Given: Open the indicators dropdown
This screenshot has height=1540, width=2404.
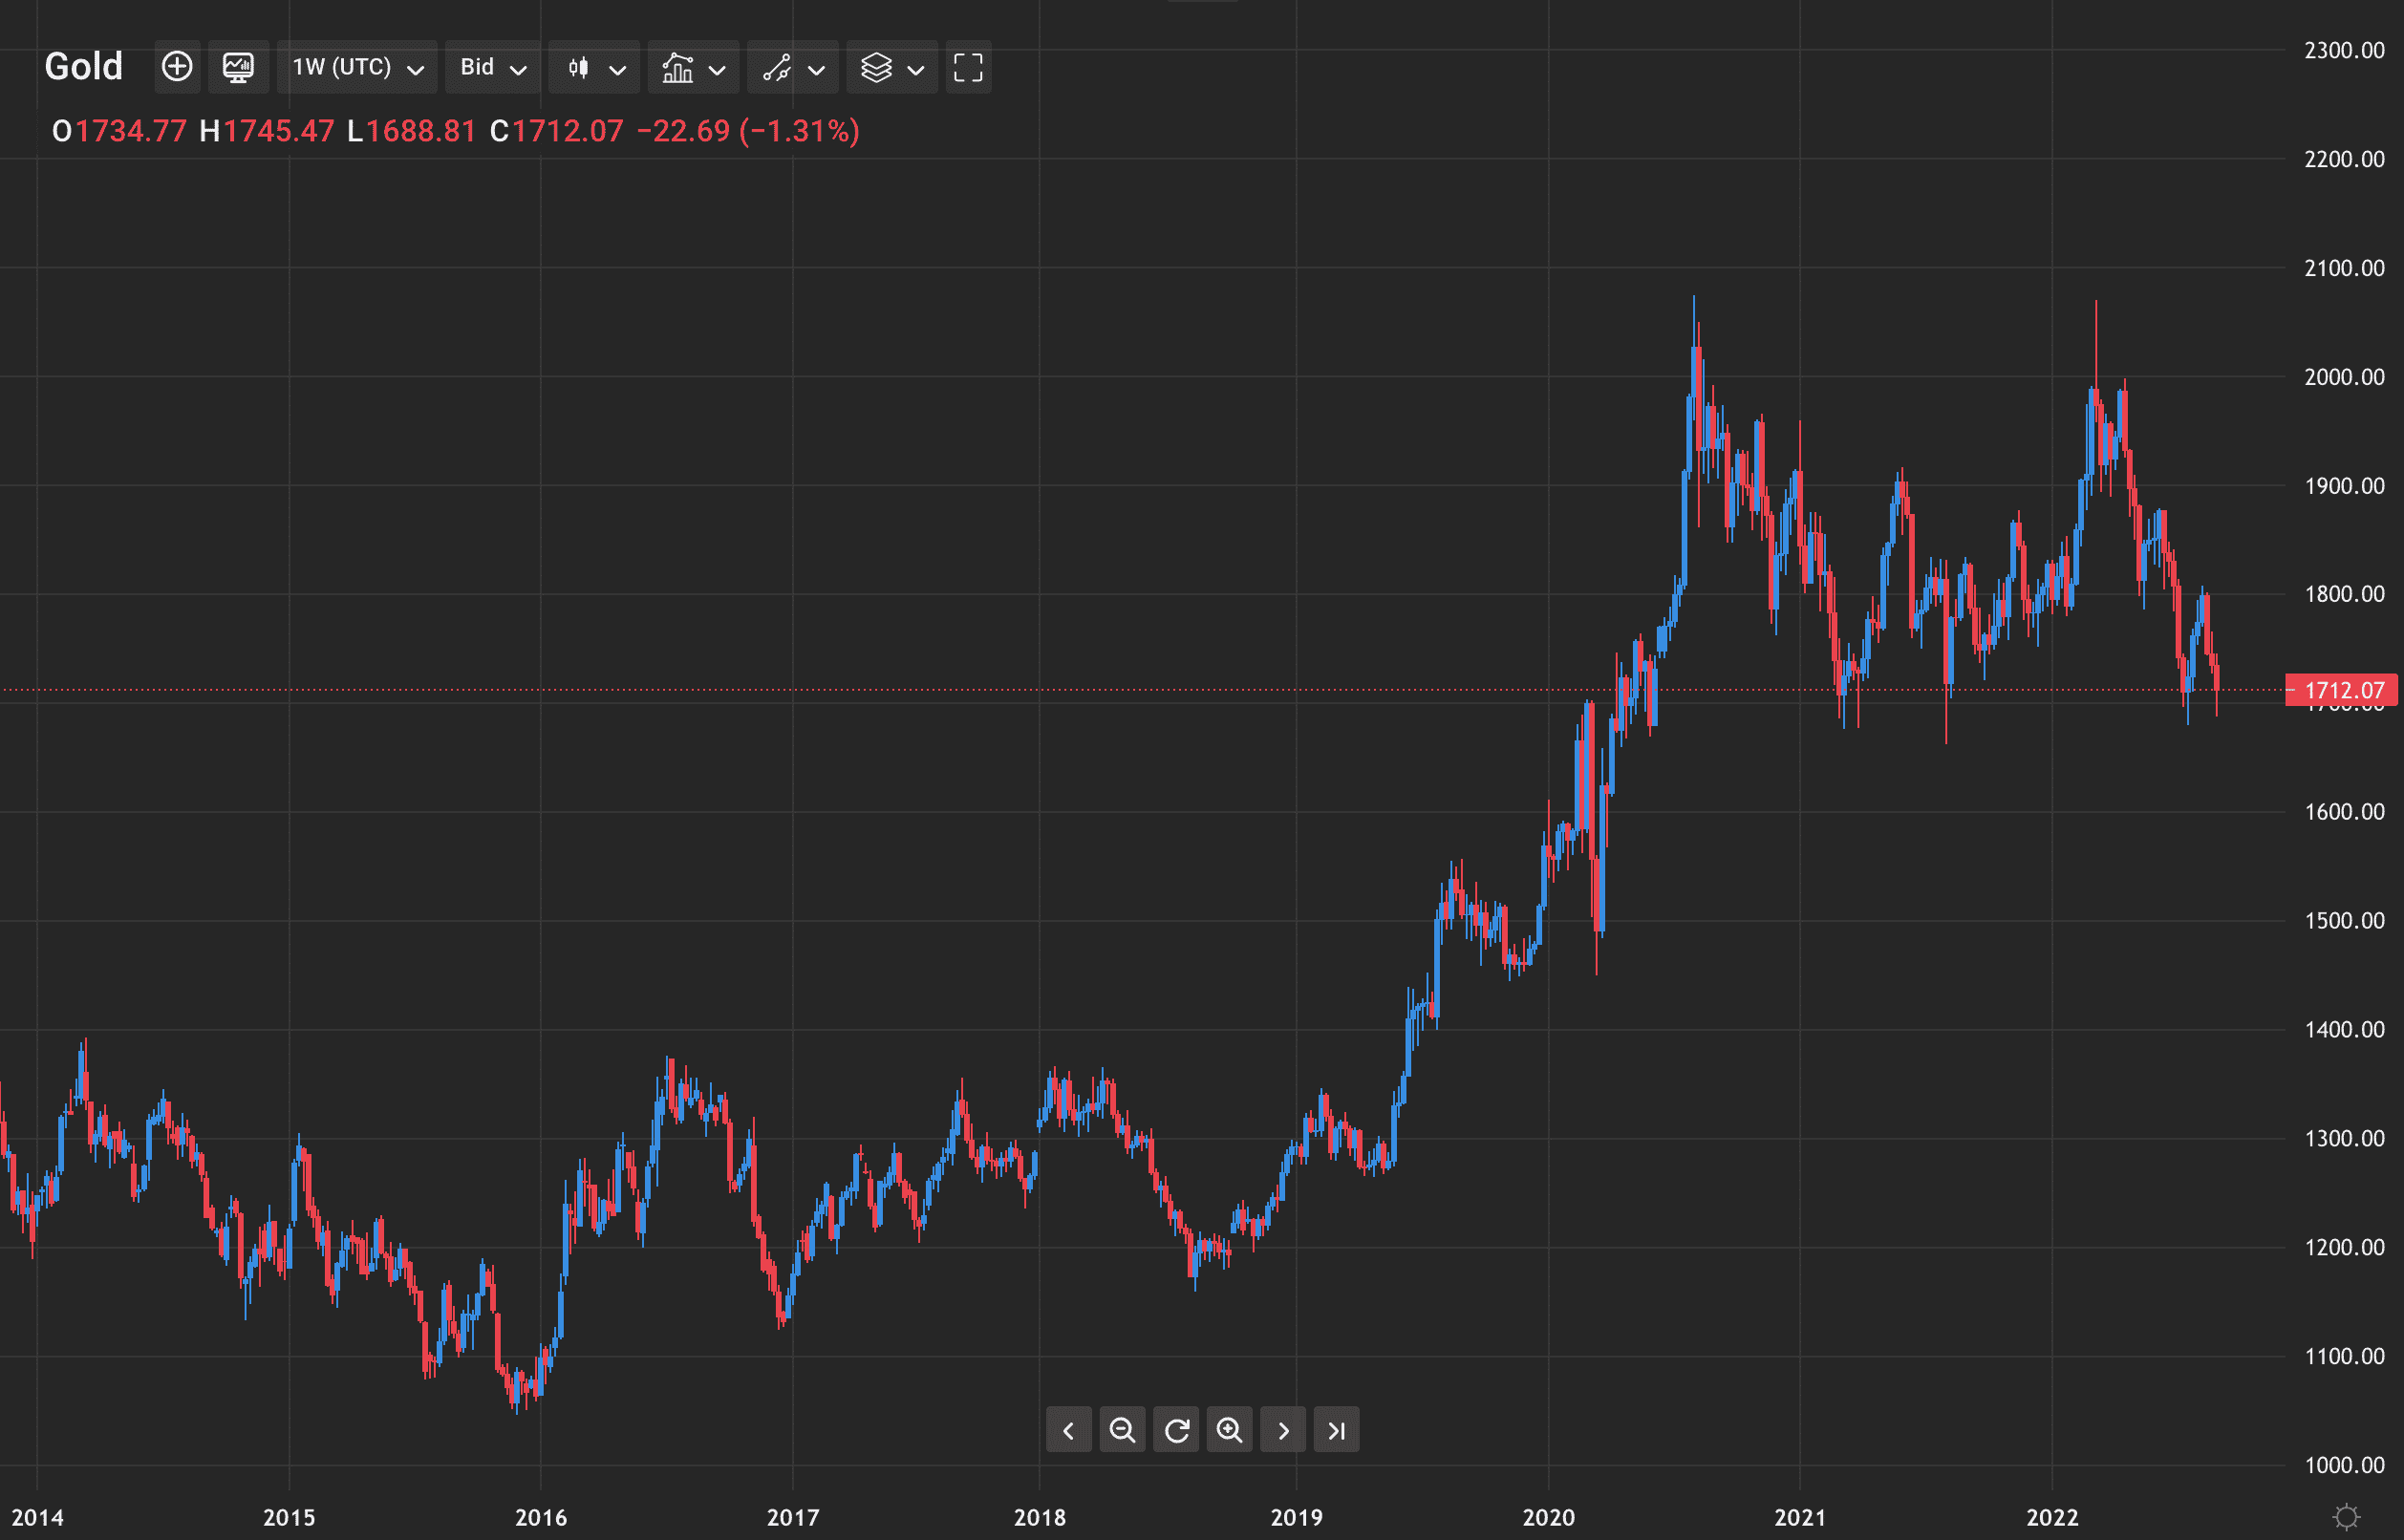Looking at the screenshot, I should pos(694,67).
